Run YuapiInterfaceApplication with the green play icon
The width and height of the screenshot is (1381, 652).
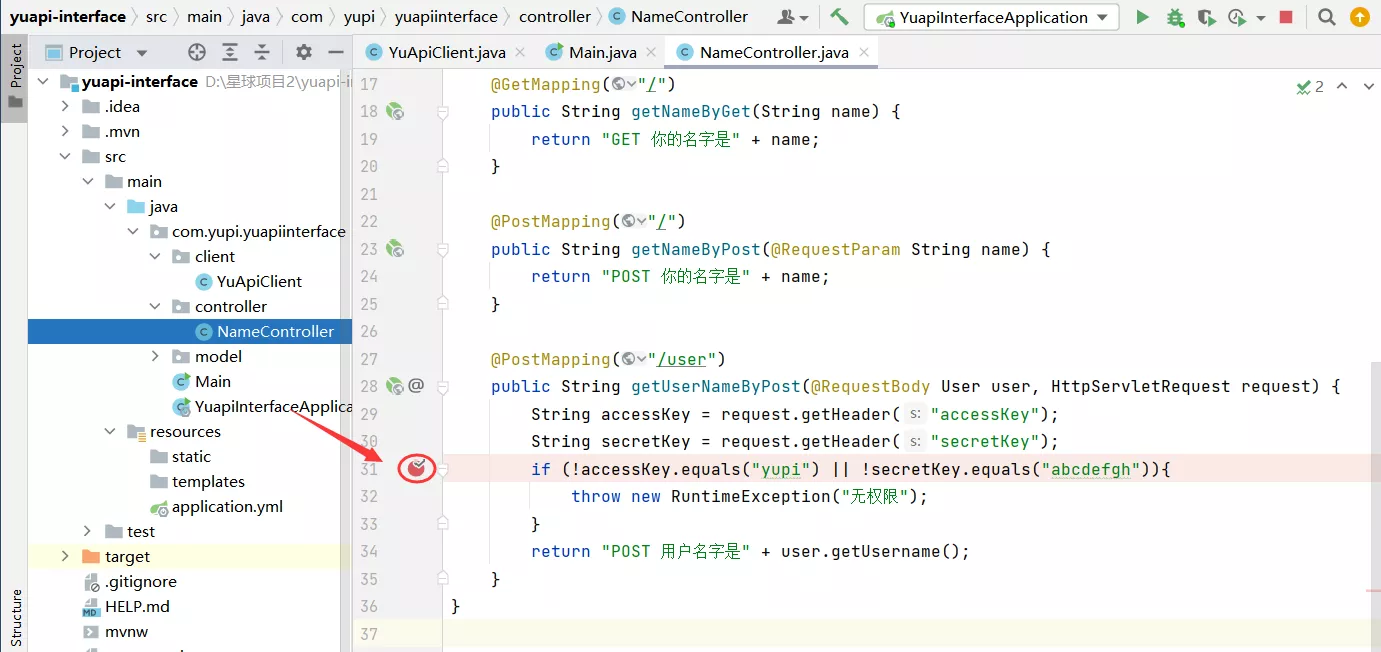1143,17
